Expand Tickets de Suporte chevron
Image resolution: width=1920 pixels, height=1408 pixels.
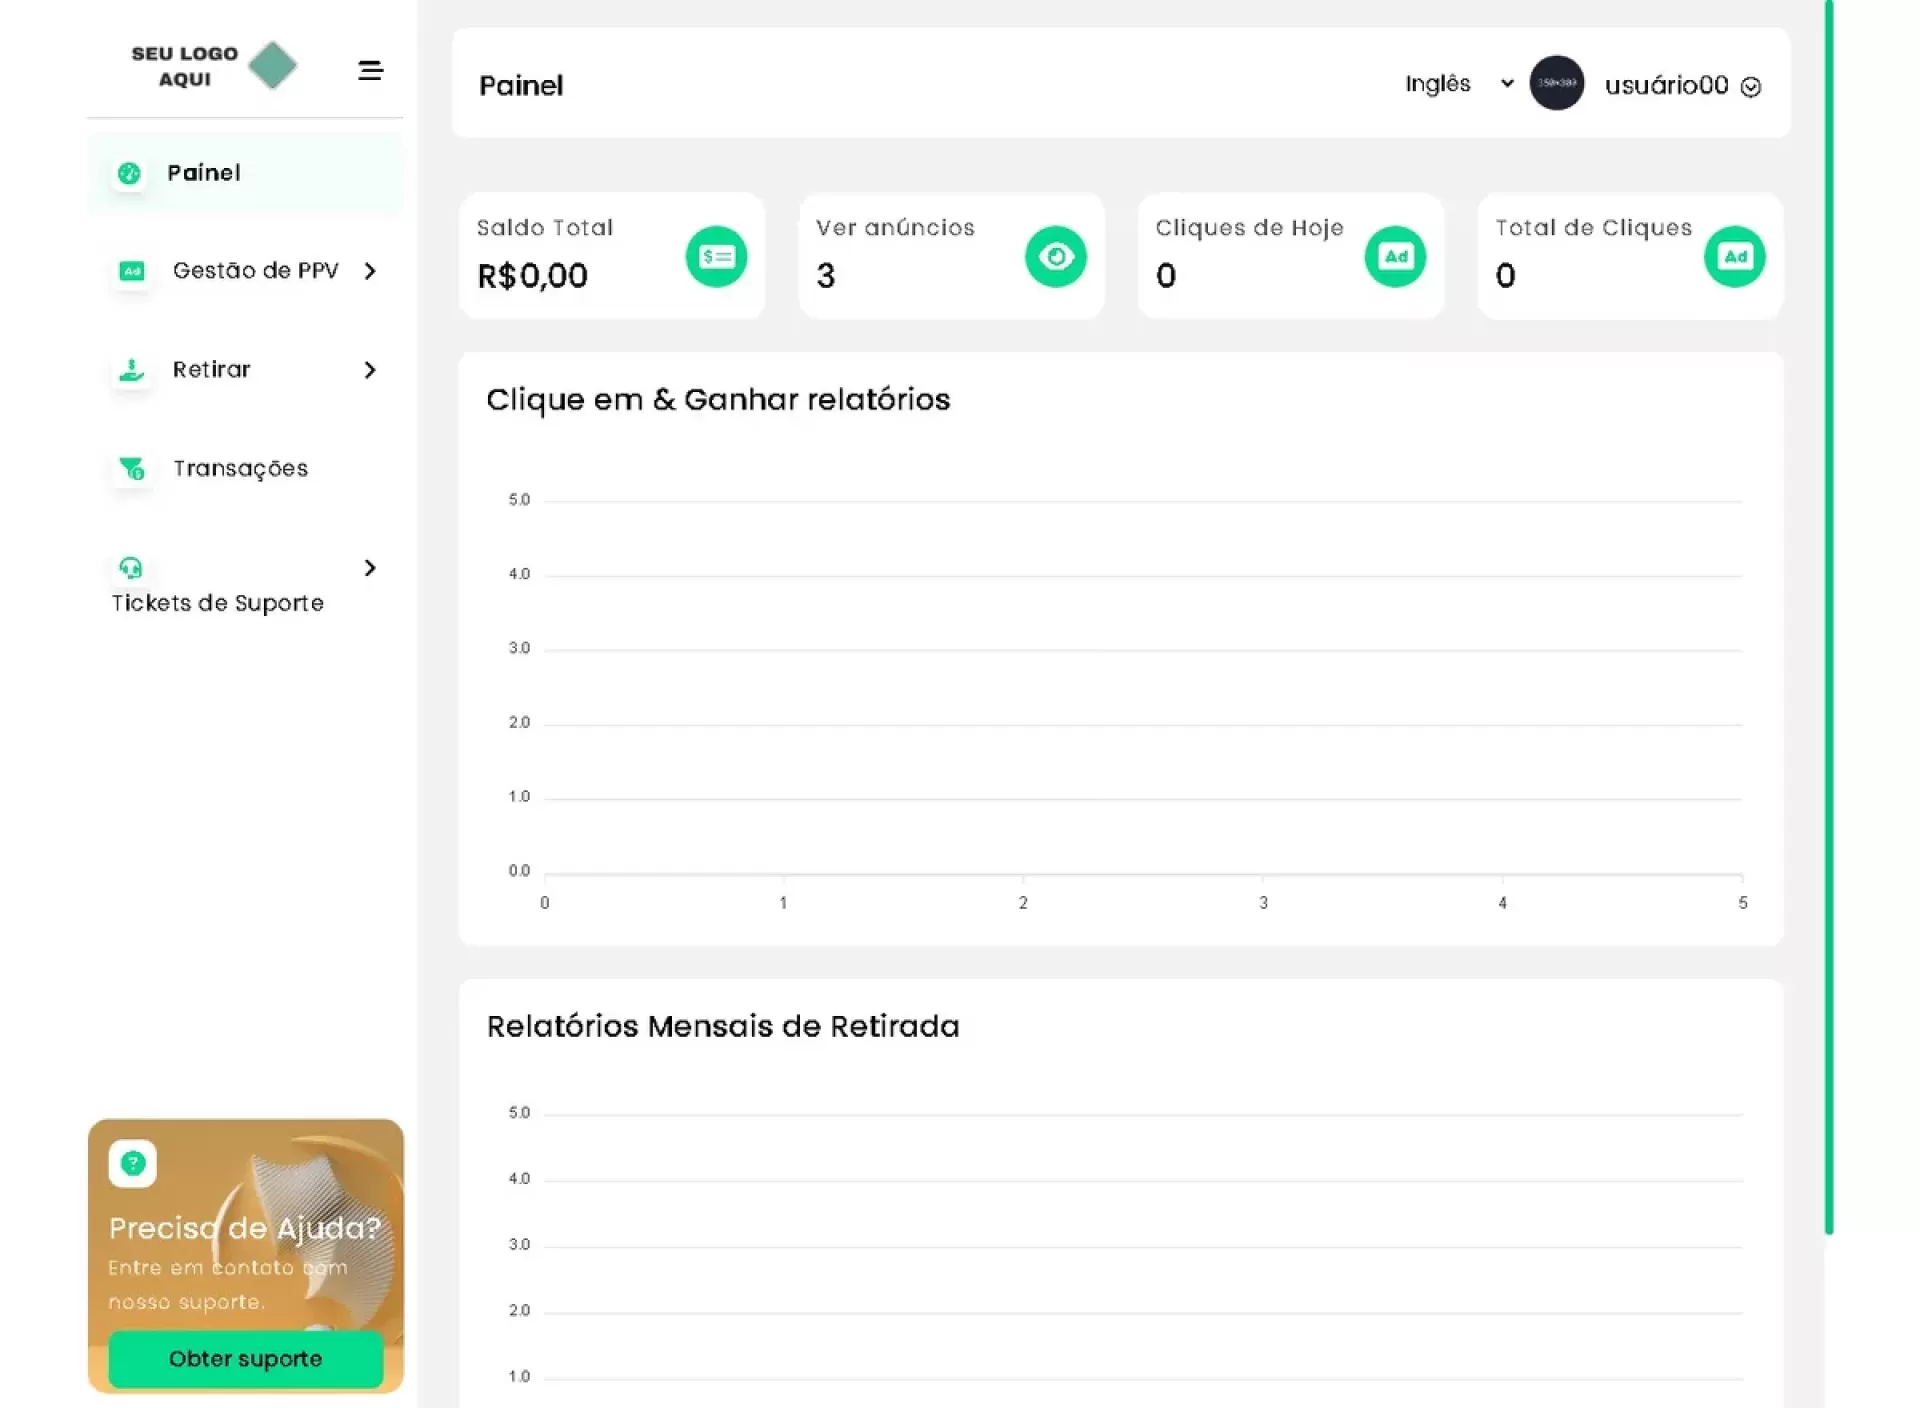click(370, 568)
